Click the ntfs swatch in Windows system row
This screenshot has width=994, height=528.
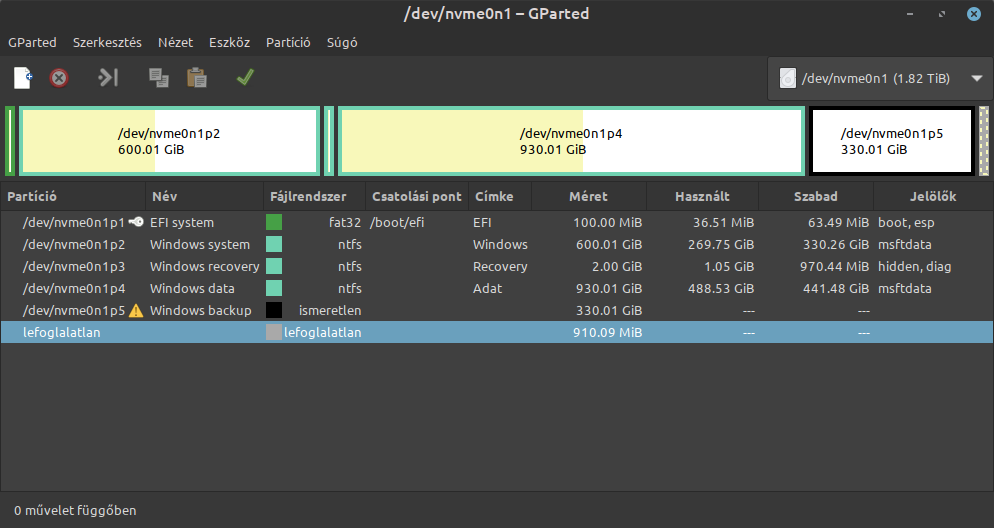pyautogui.click(x=274, y=245)
